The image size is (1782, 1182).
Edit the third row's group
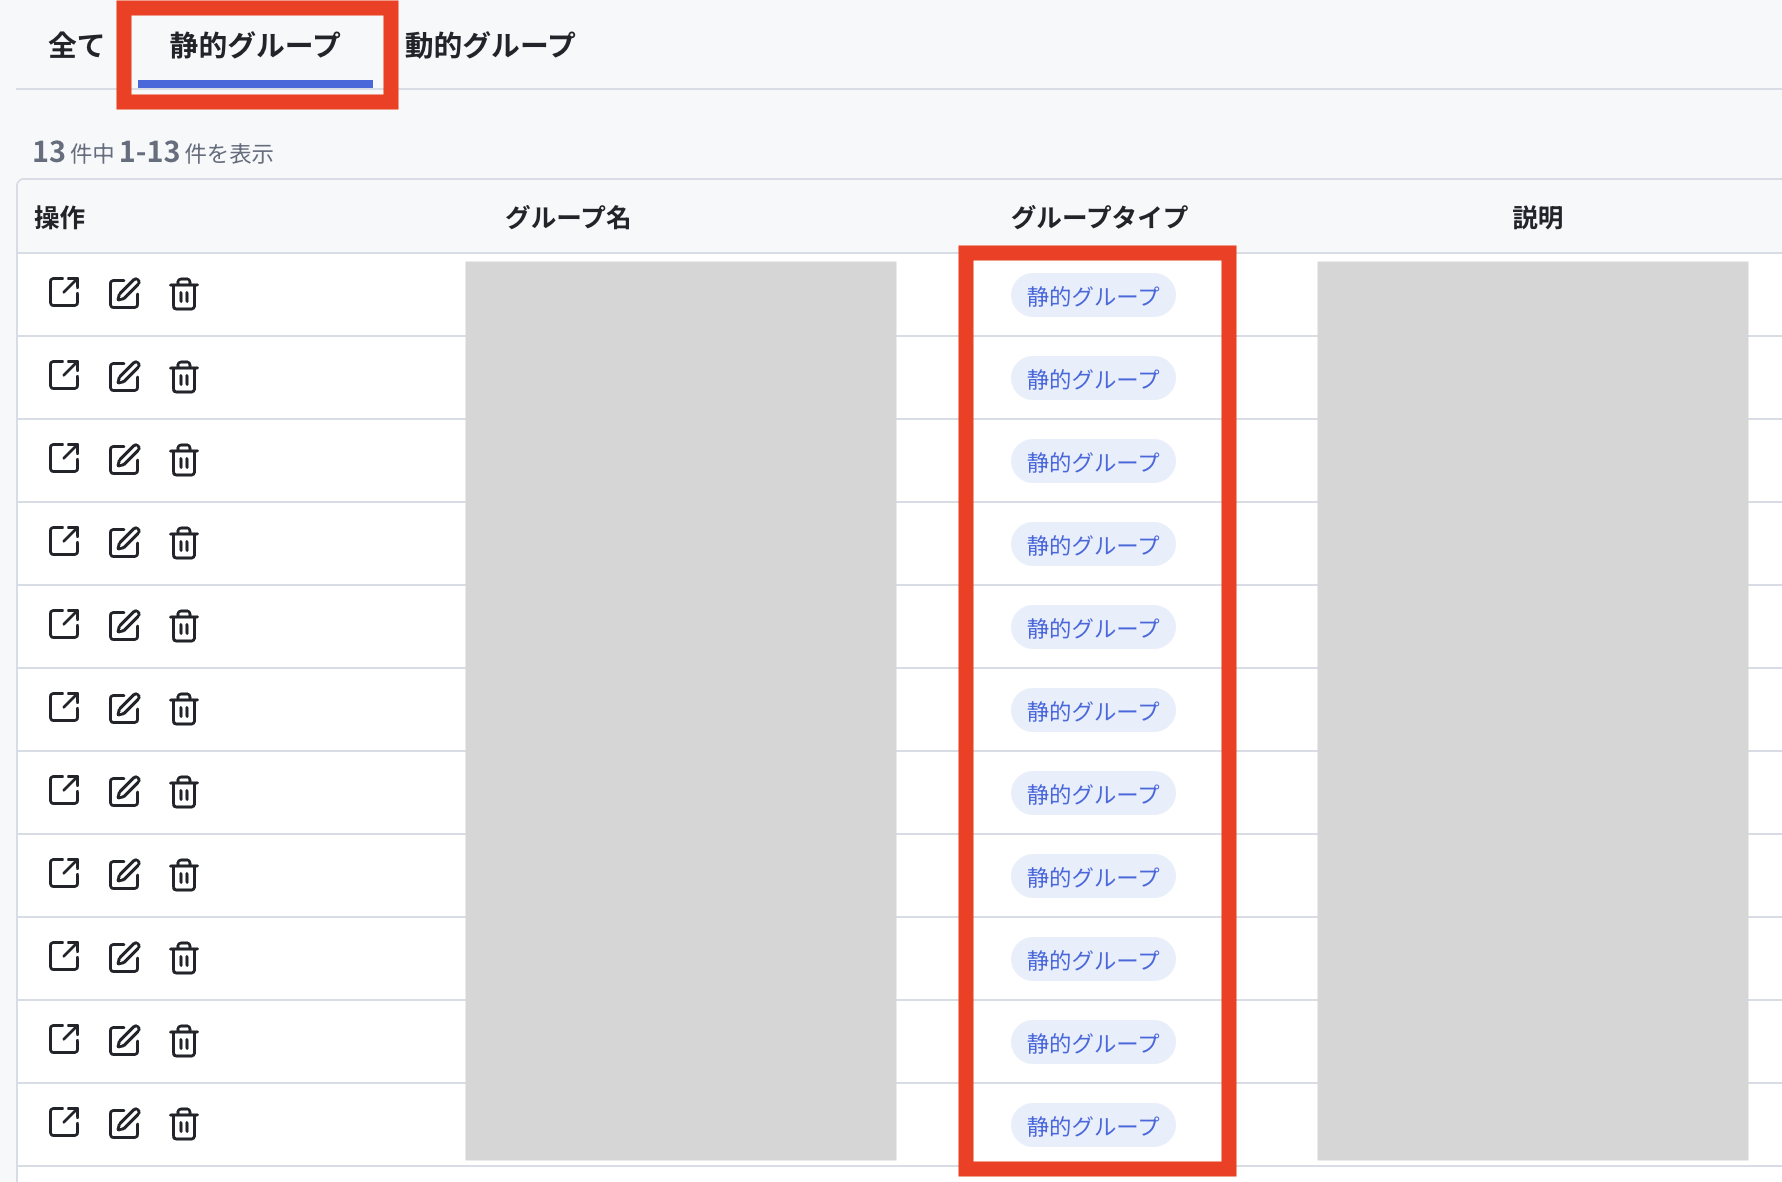(124, 459)
